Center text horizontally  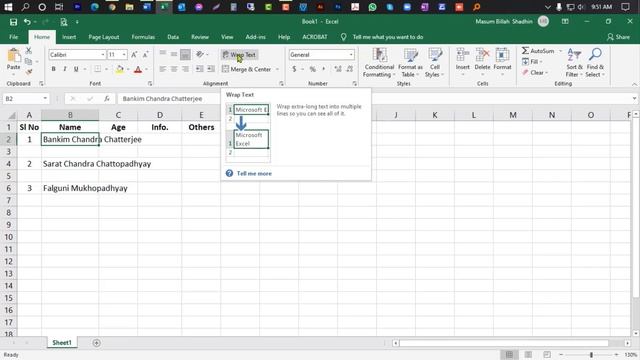[174, 69]
